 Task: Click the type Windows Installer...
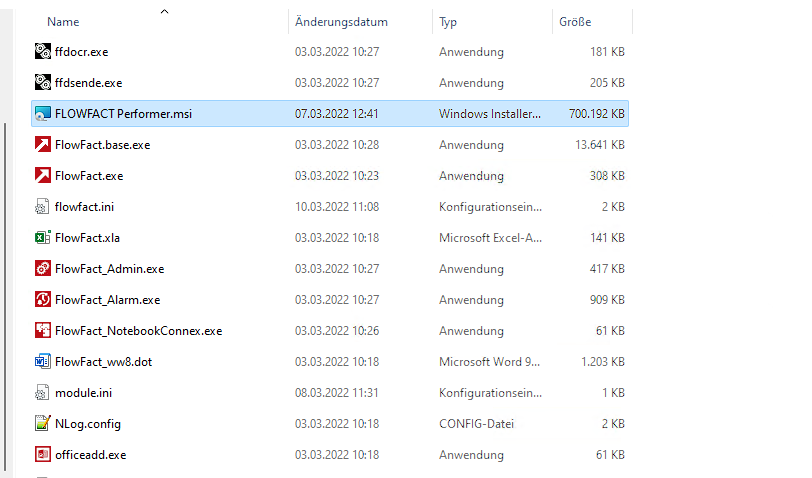click(x=490, y=114)
